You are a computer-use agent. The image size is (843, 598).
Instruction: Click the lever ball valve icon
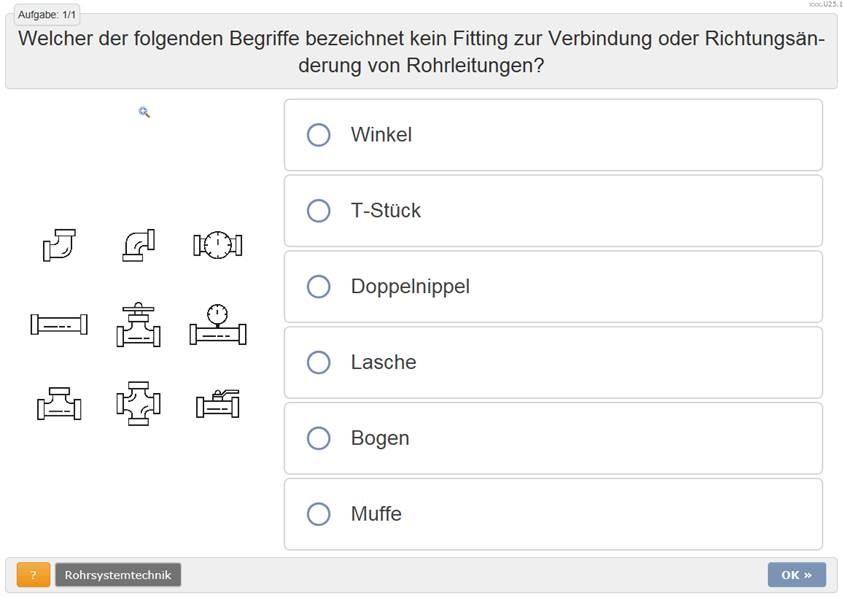pos(218,403)
